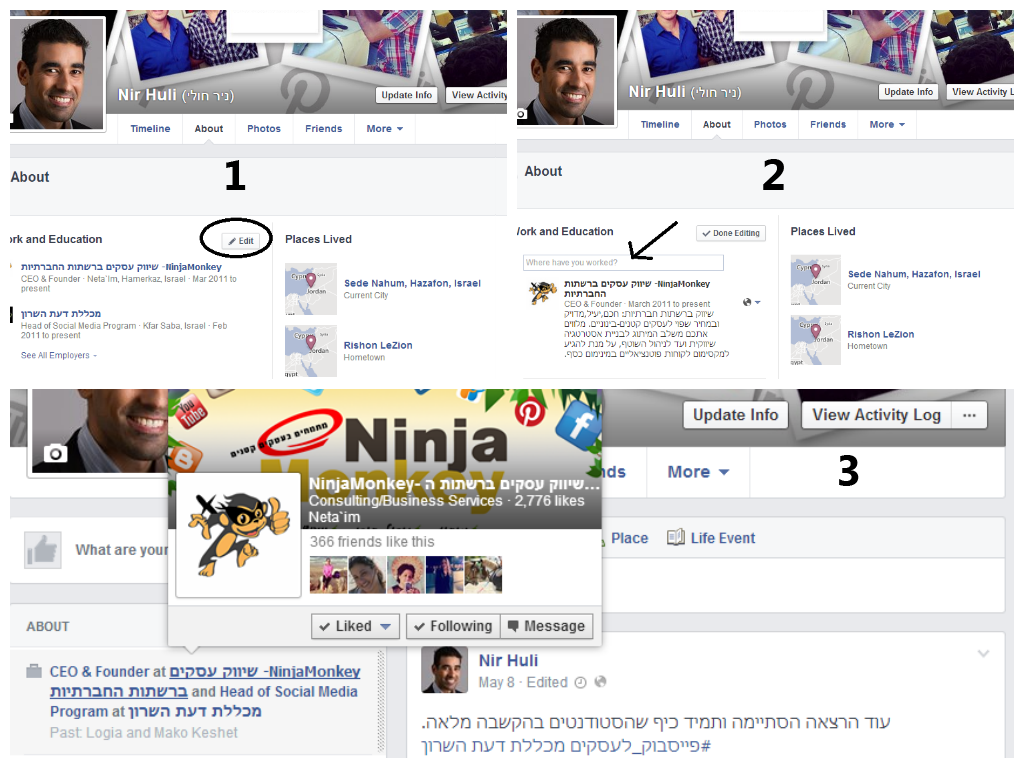The width and height of the screenshot is (1024, 768).
Task: Open the three-dots menu next to View Activity Log
Action: (x=969, y=415)
